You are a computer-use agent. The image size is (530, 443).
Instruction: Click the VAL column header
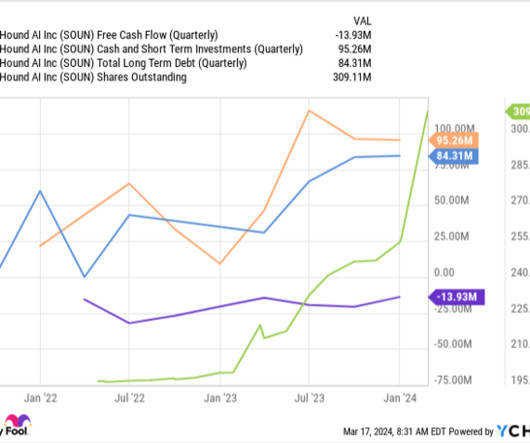(x=362, y=21)
